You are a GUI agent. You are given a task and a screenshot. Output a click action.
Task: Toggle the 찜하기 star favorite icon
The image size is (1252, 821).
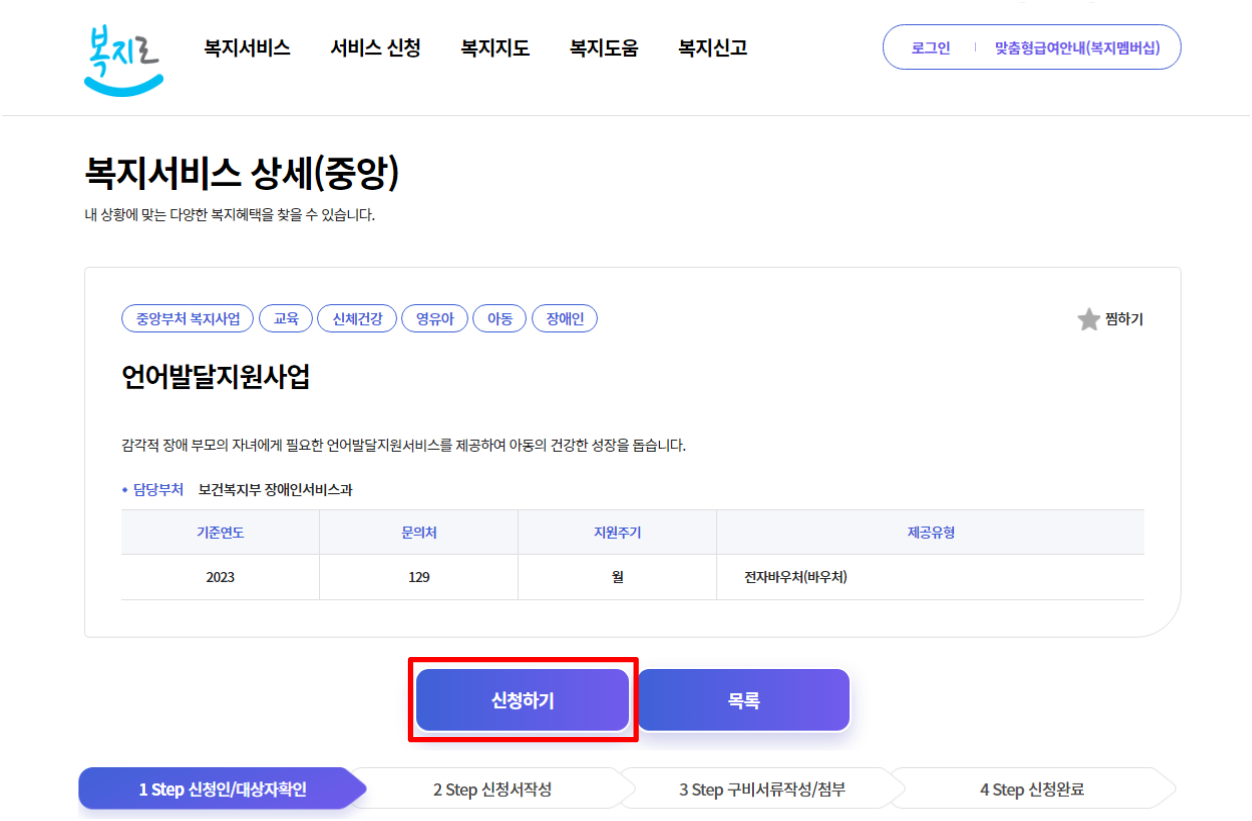(1089, 319)
